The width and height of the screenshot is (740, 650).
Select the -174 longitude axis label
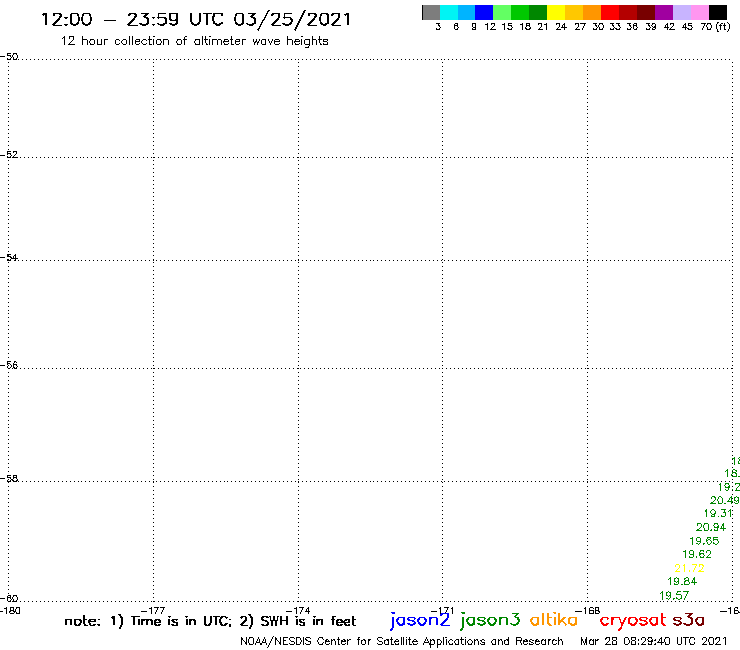click(x=298, y=611)
